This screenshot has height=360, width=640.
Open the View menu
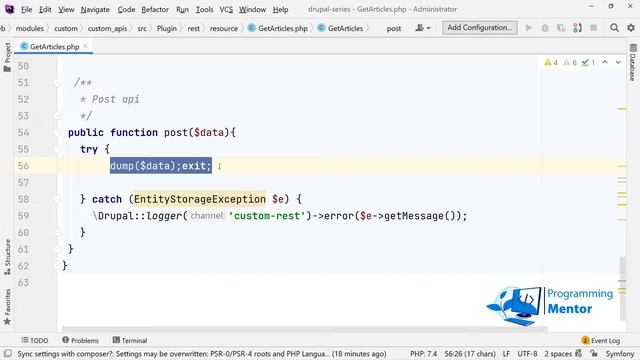coord(66,9)
